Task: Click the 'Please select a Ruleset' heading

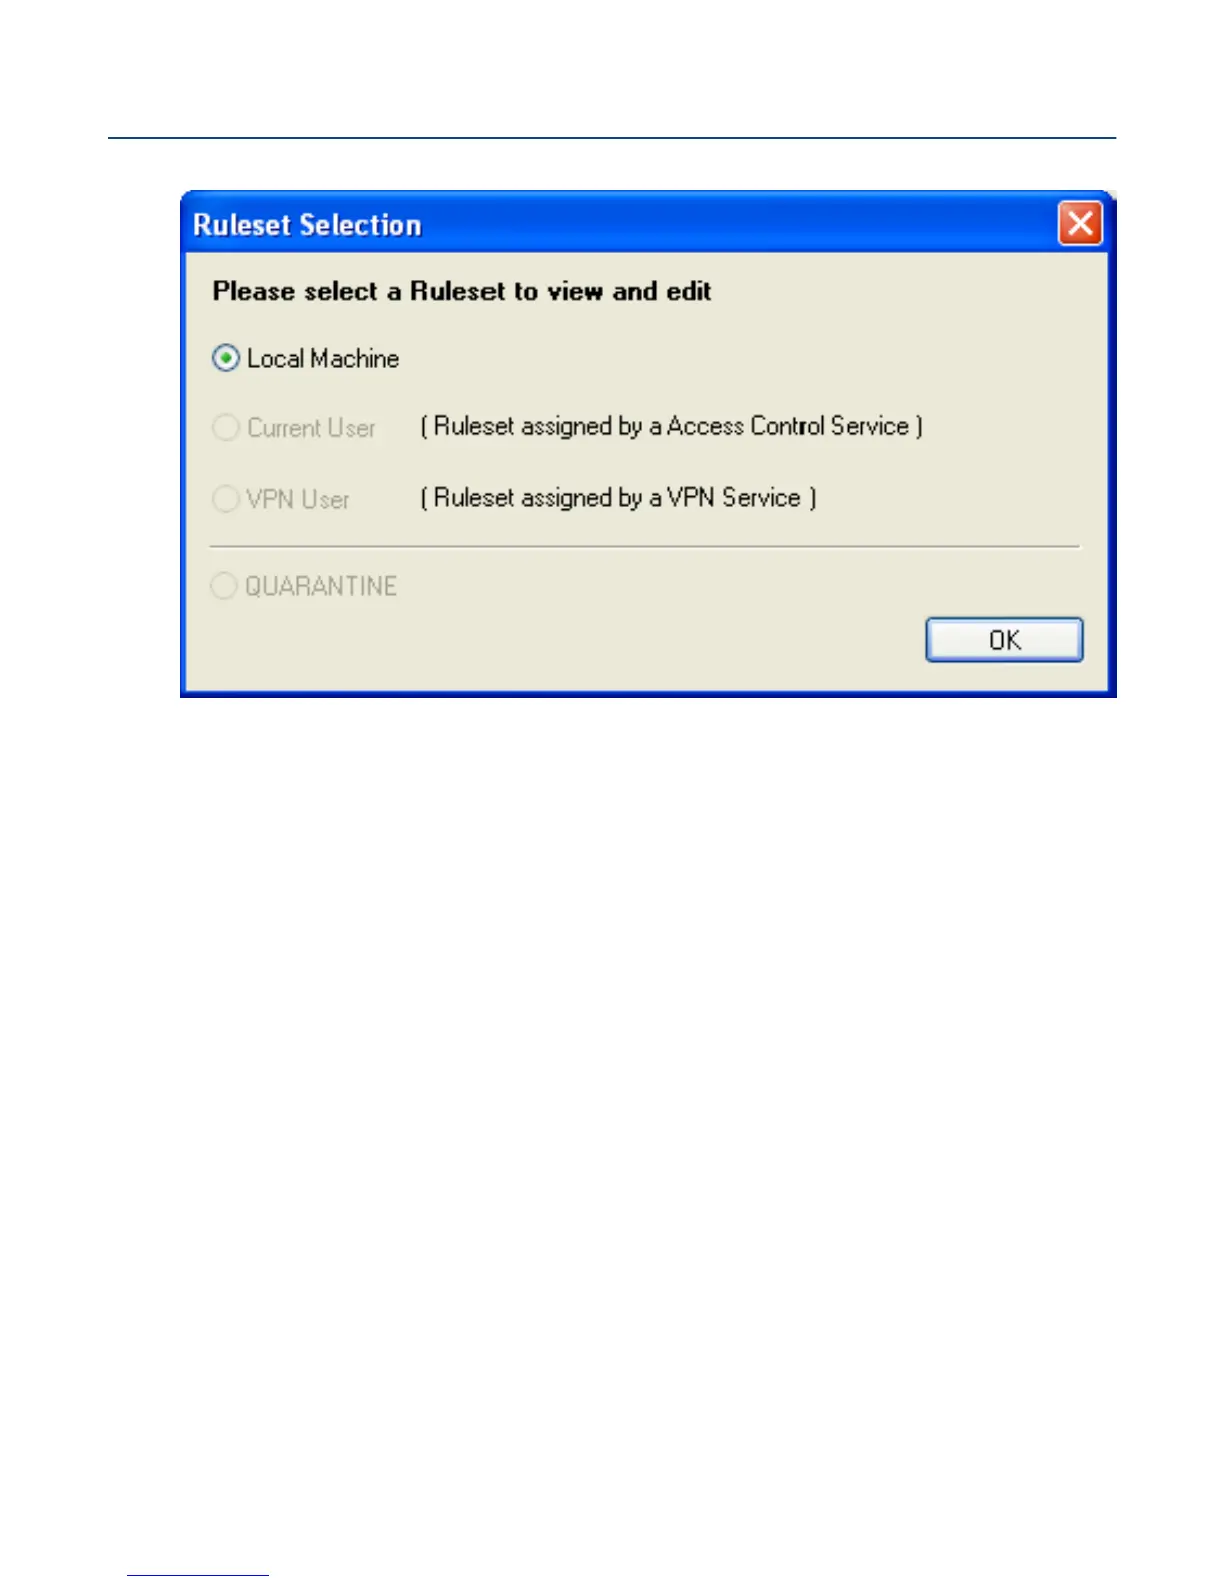Action: (462, 291)
